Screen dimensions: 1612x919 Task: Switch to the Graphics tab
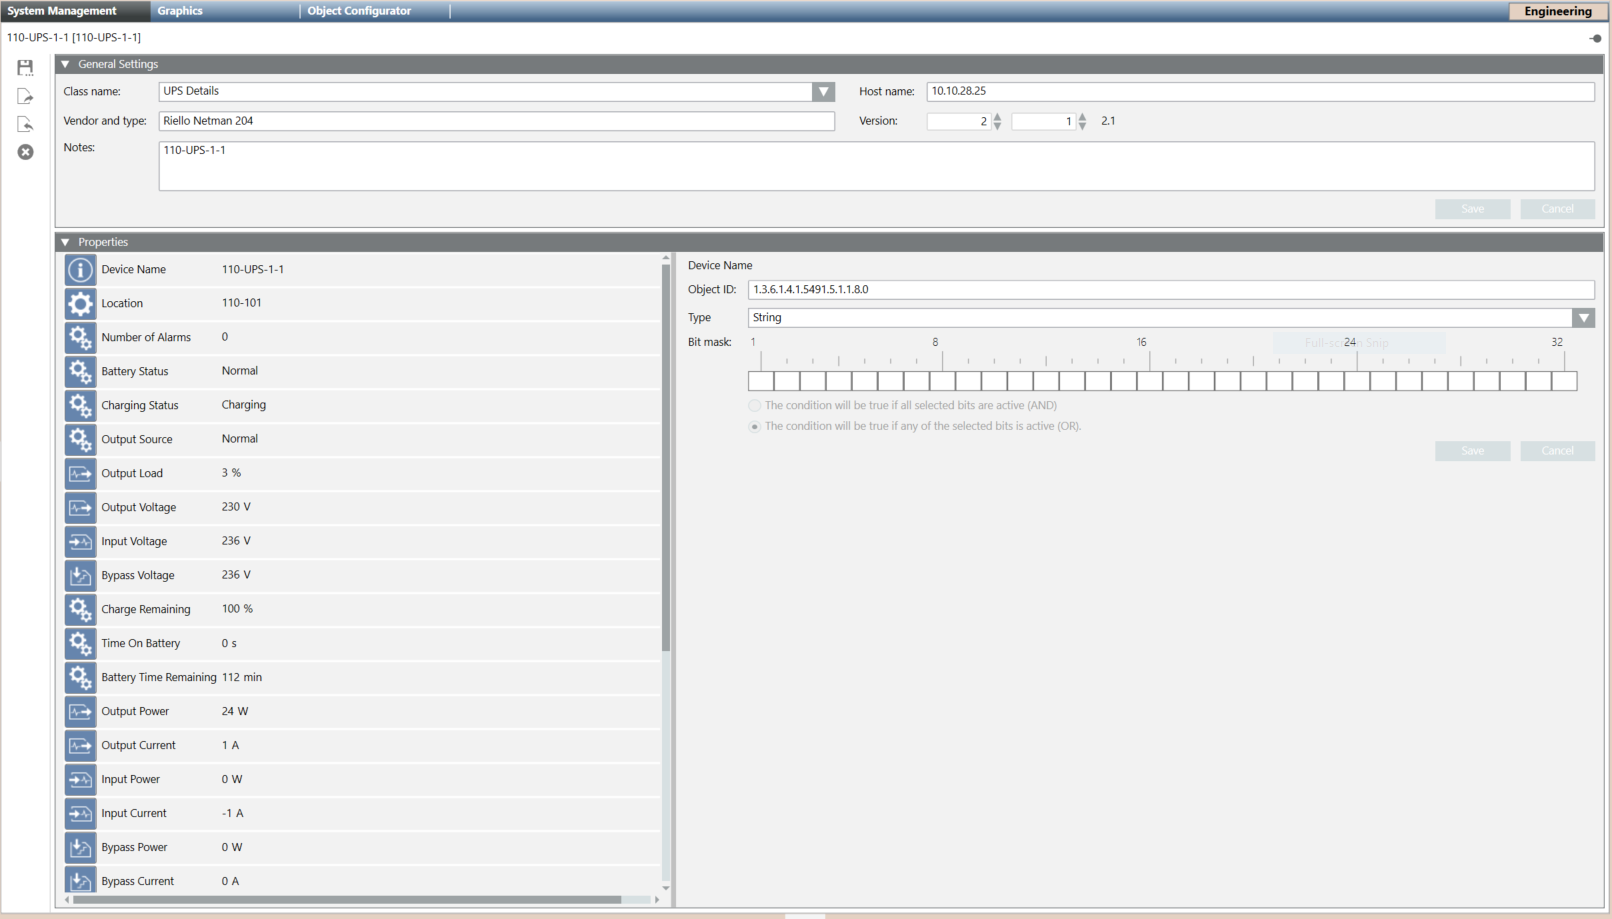[180, 11]
